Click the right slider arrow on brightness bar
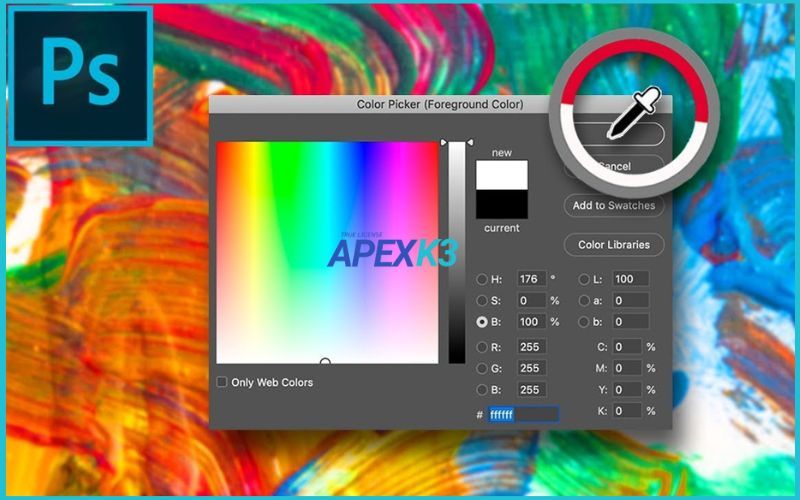Viewport: 800px width, 500px height. click(470, 142)
